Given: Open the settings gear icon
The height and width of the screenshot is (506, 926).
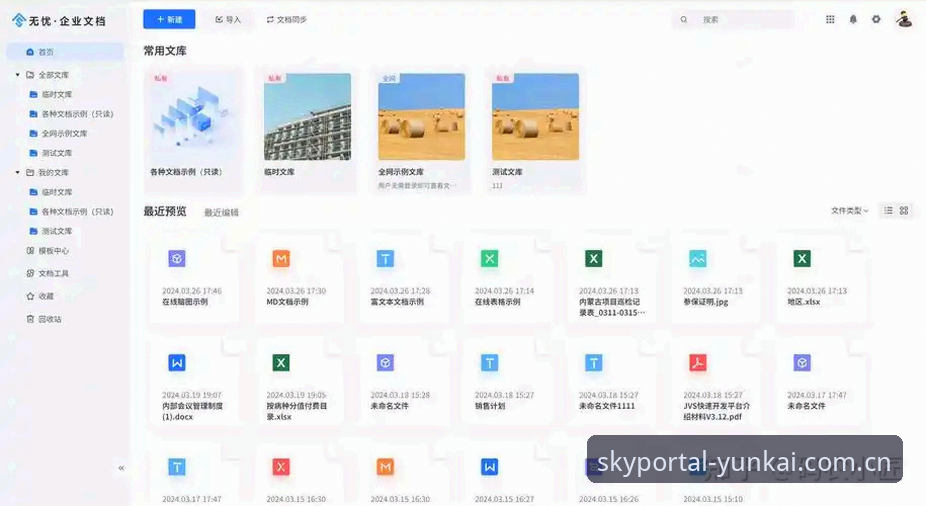Looking at the screenshot, I should pyautogui.click(x=876, y=19).
